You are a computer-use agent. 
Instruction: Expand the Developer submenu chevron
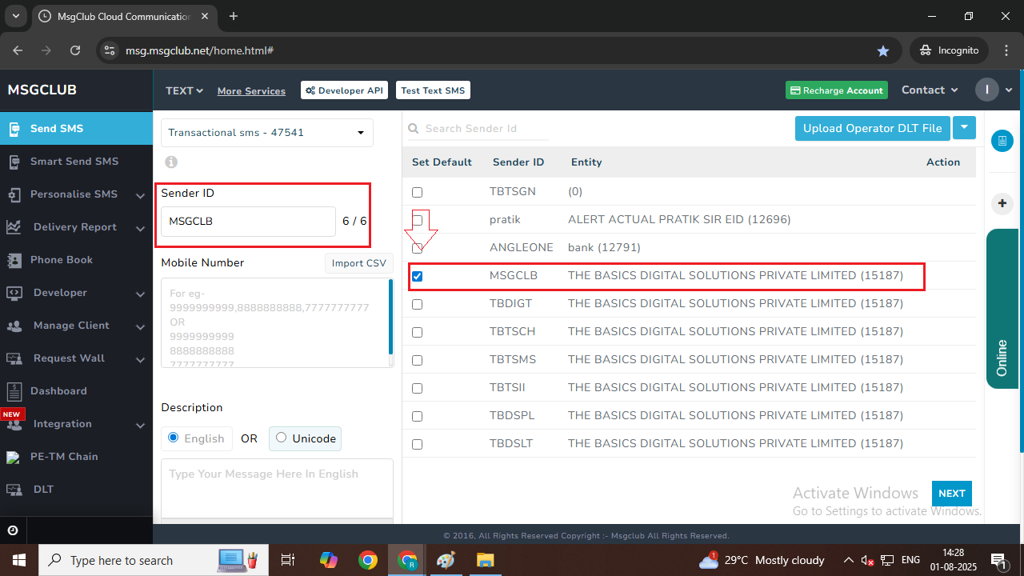(x=140, y=294)
